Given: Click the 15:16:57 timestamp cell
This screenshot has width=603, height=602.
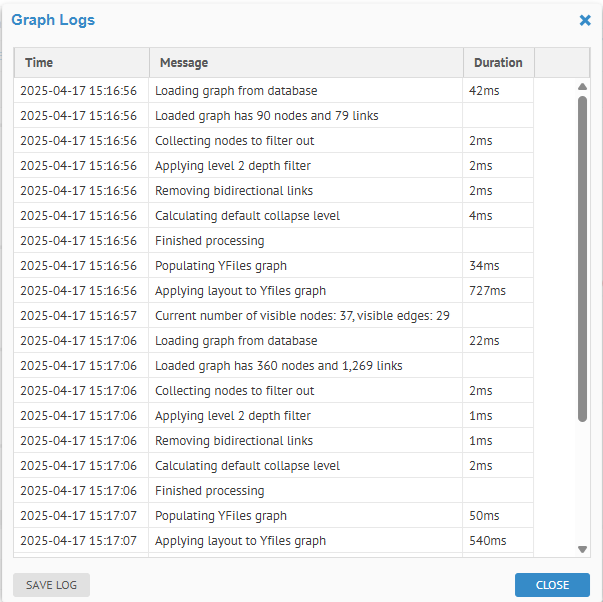Looking at the screenshot, I should pos(78,316).
